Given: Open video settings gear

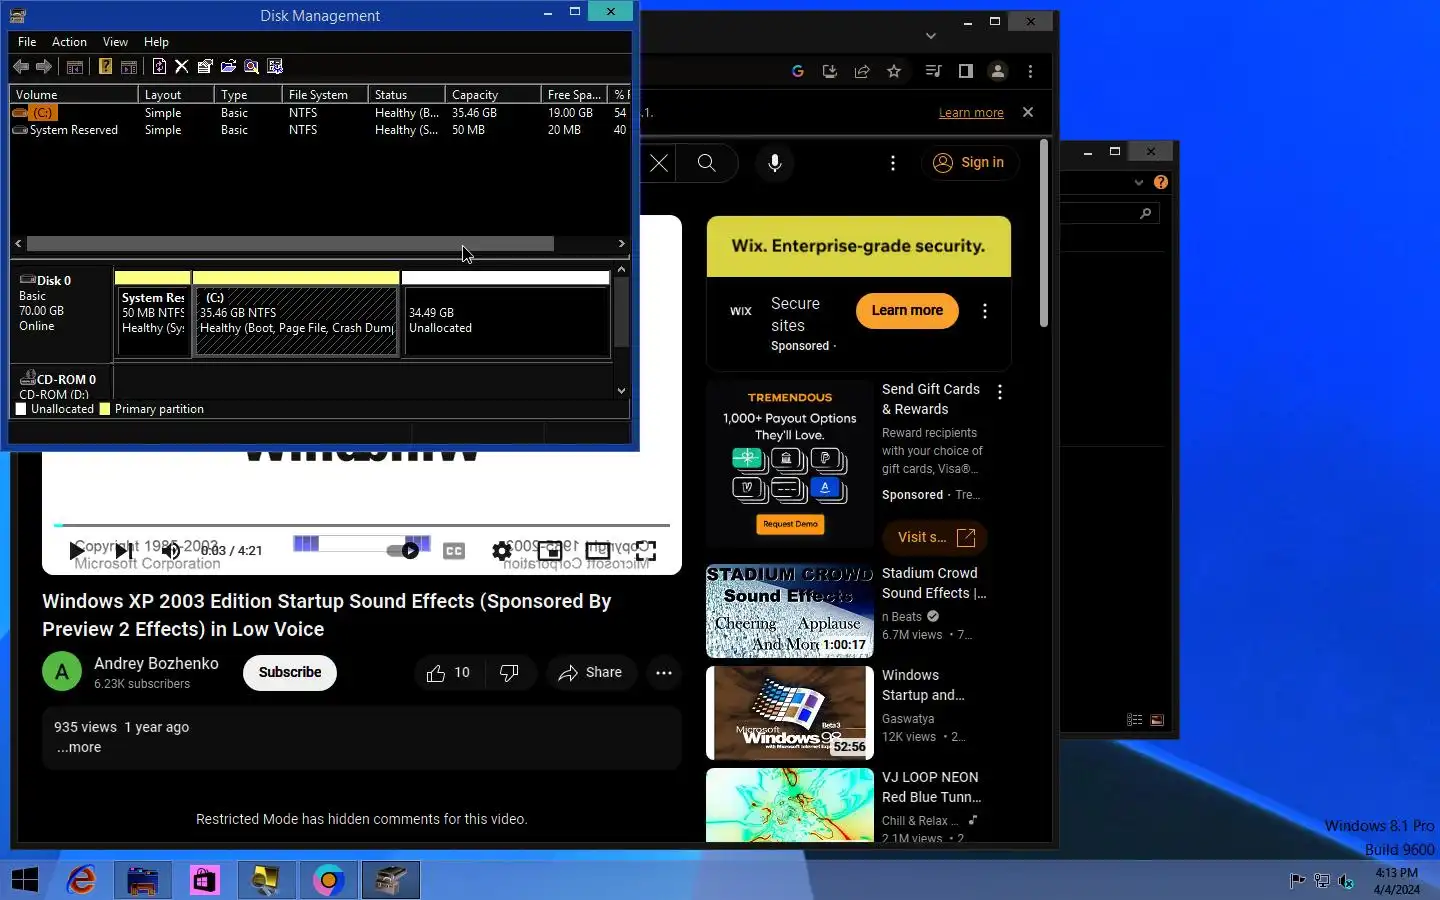Looking at the screenshot, I should 502,551.
